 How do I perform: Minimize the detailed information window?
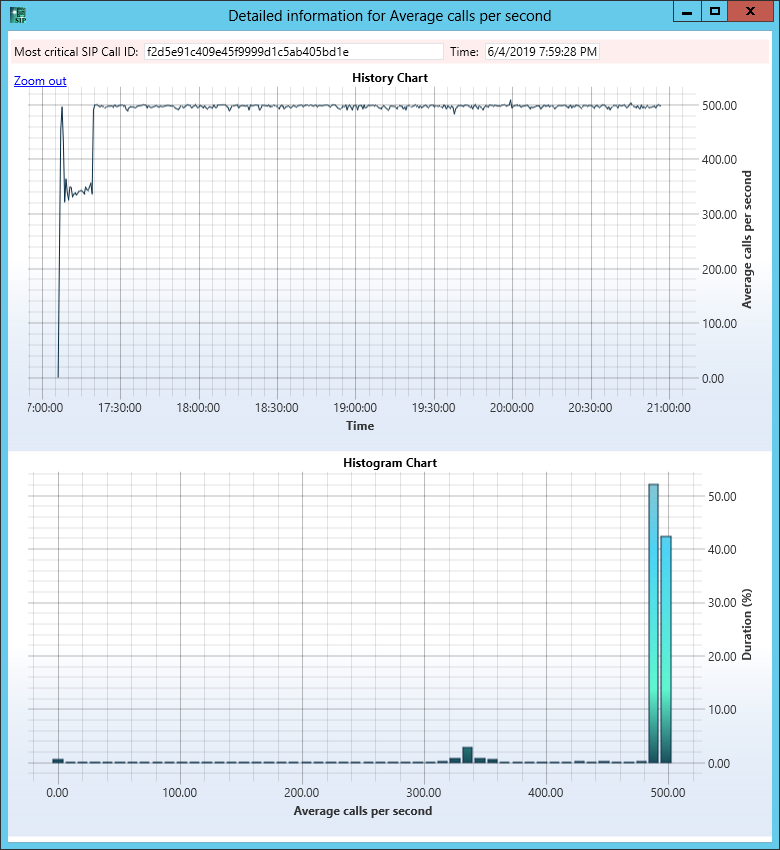coord(687,11)
